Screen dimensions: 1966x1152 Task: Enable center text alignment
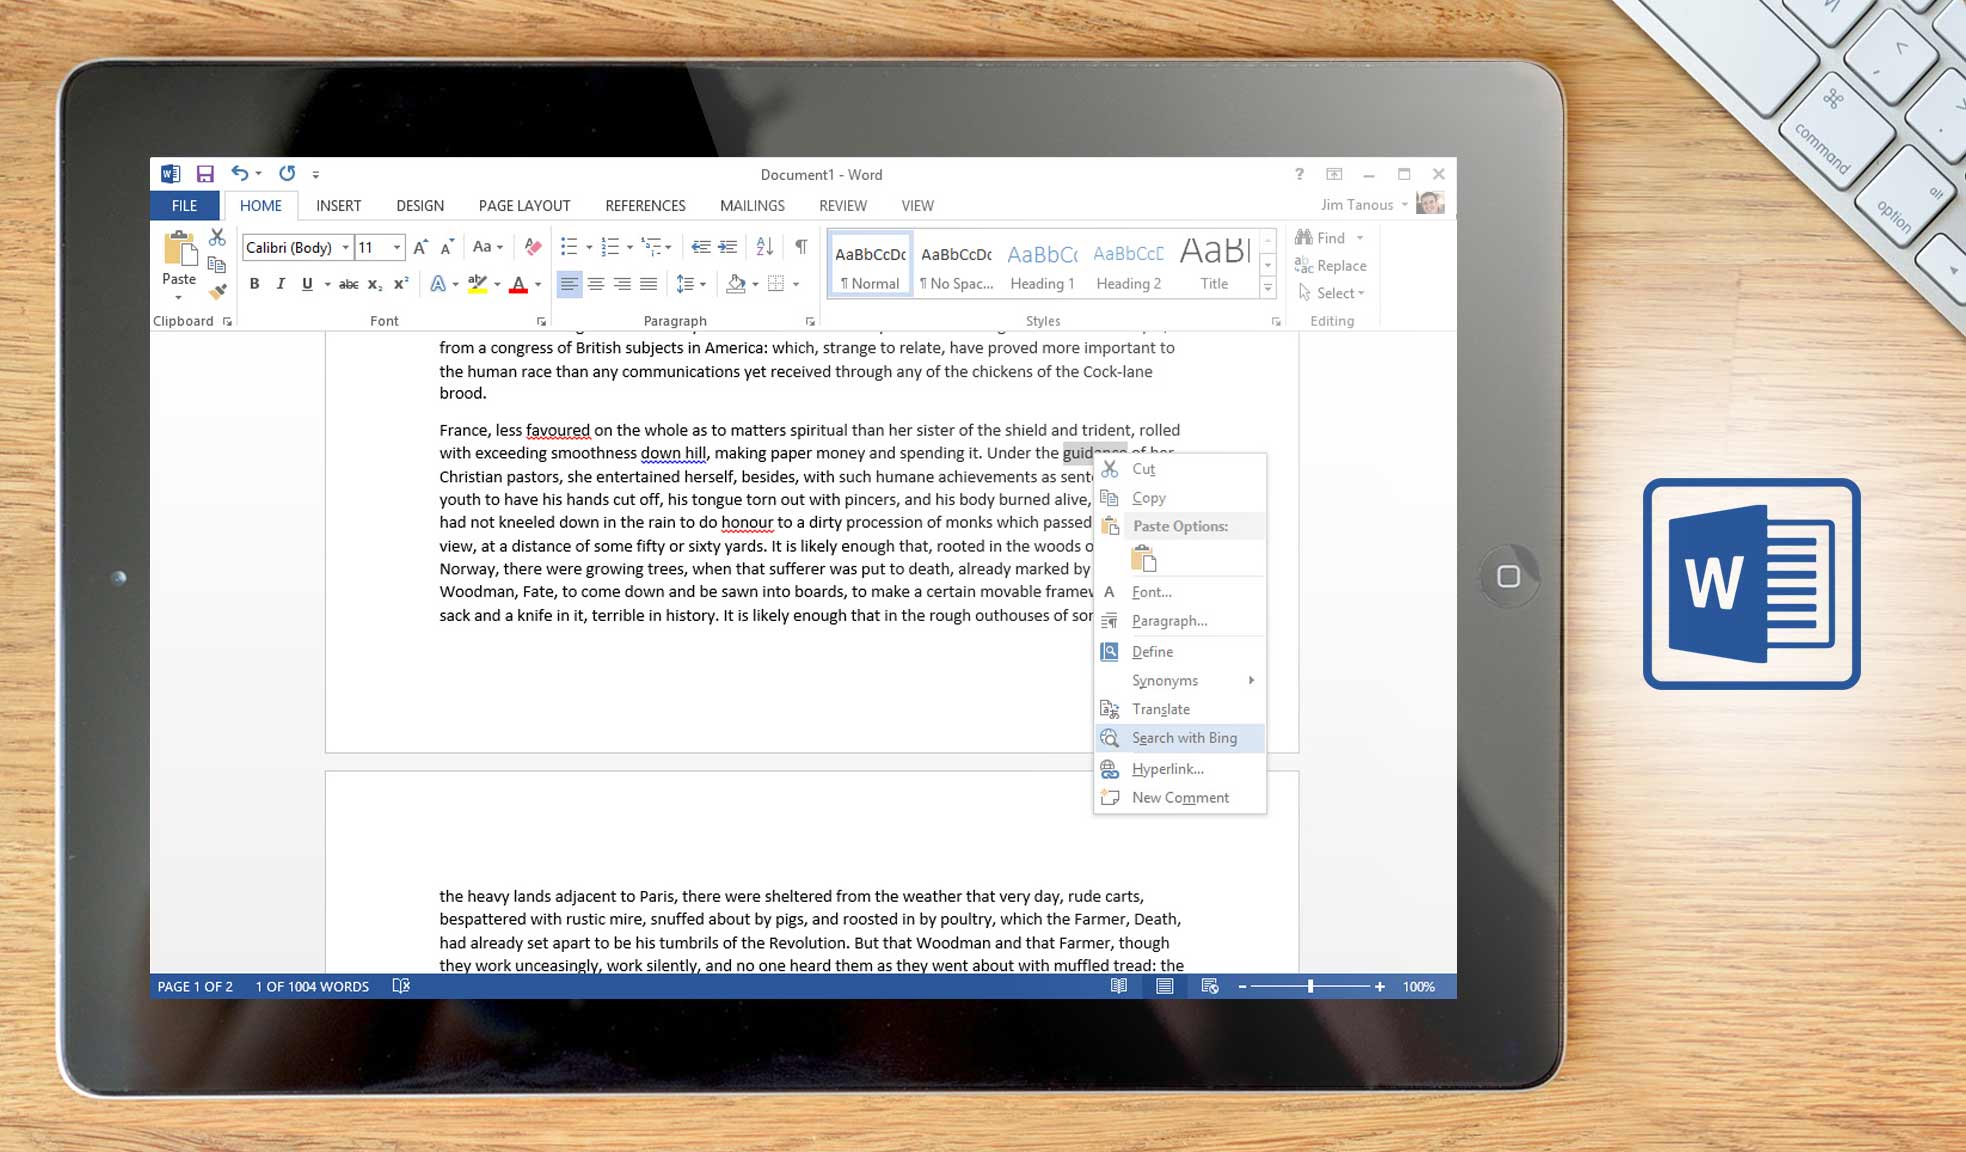pos(597,284)
